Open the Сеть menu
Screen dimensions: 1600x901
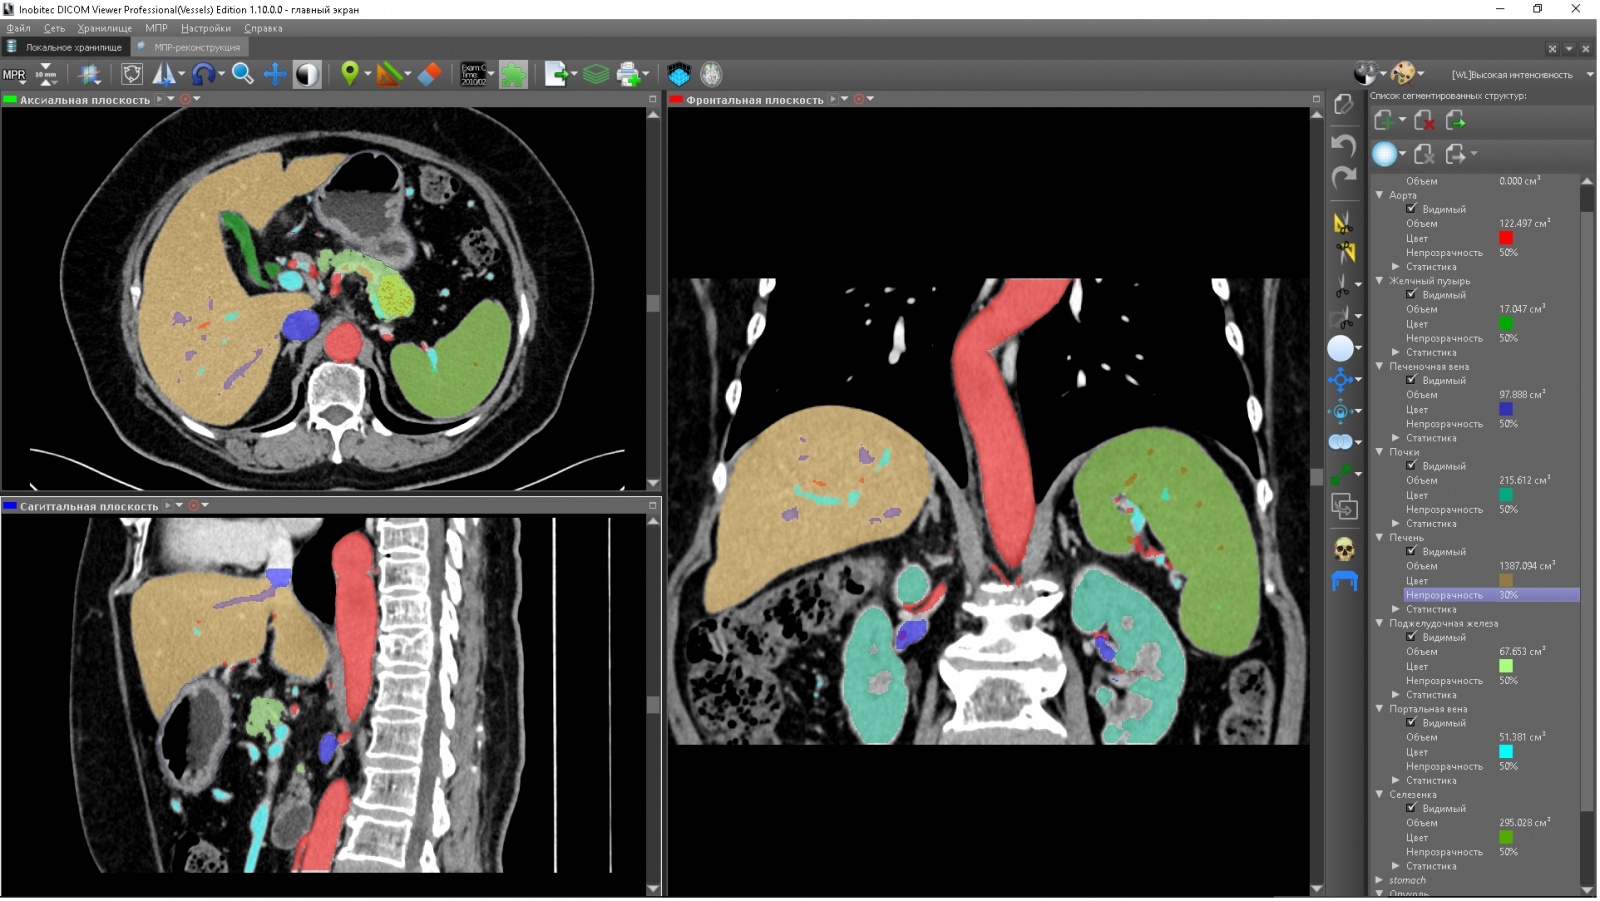54,28
